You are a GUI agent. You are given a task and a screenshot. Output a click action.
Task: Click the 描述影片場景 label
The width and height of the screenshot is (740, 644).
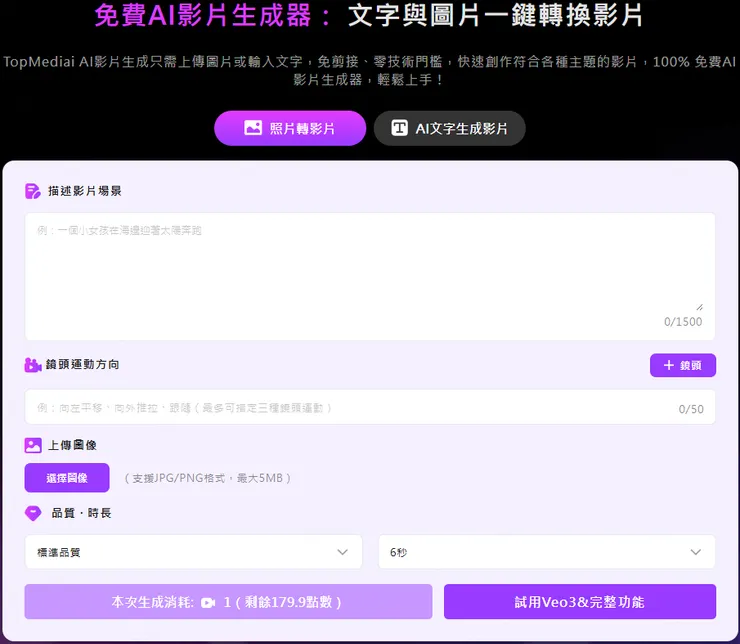click(x=85, y=191)
